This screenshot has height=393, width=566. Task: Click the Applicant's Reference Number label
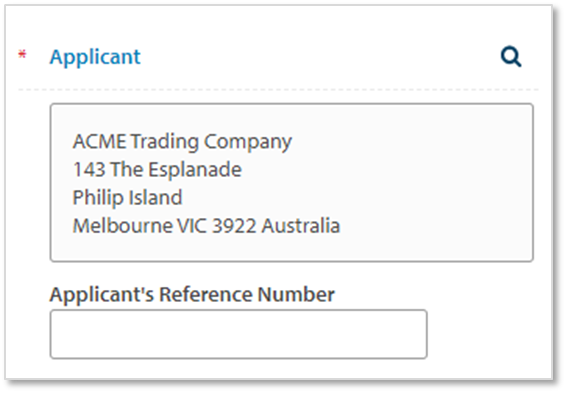192,294
